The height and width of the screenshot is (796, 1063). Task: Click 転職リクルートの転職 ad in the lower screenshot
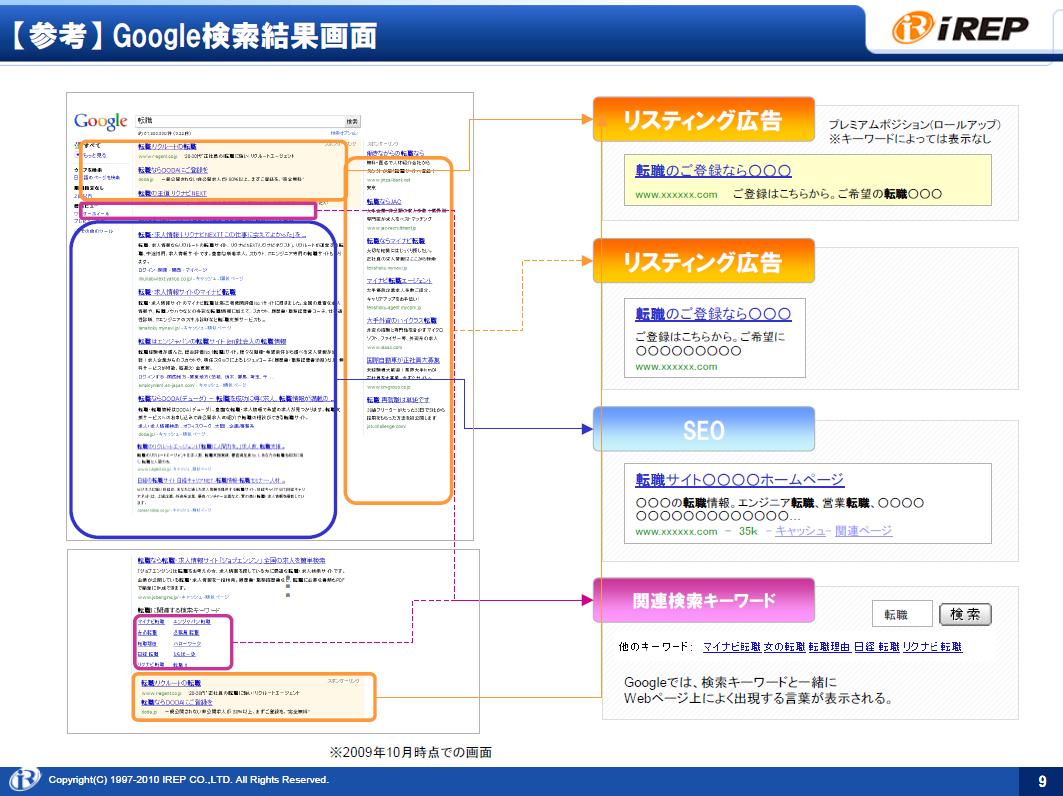coord(171,683)
